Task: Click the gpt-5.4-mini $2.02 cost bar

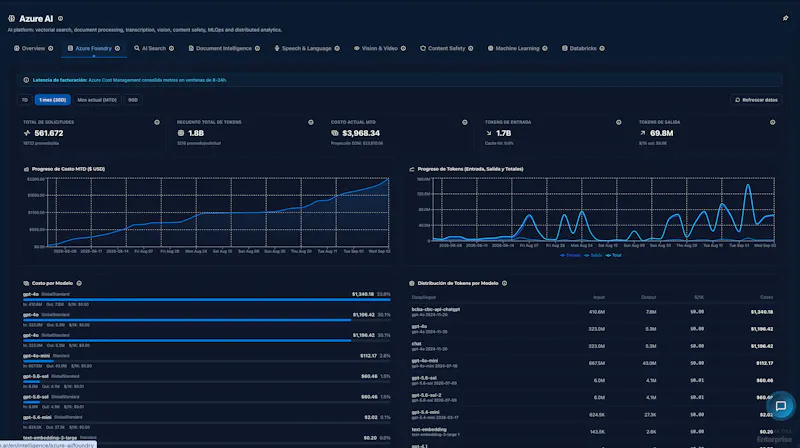Action: 207,422
